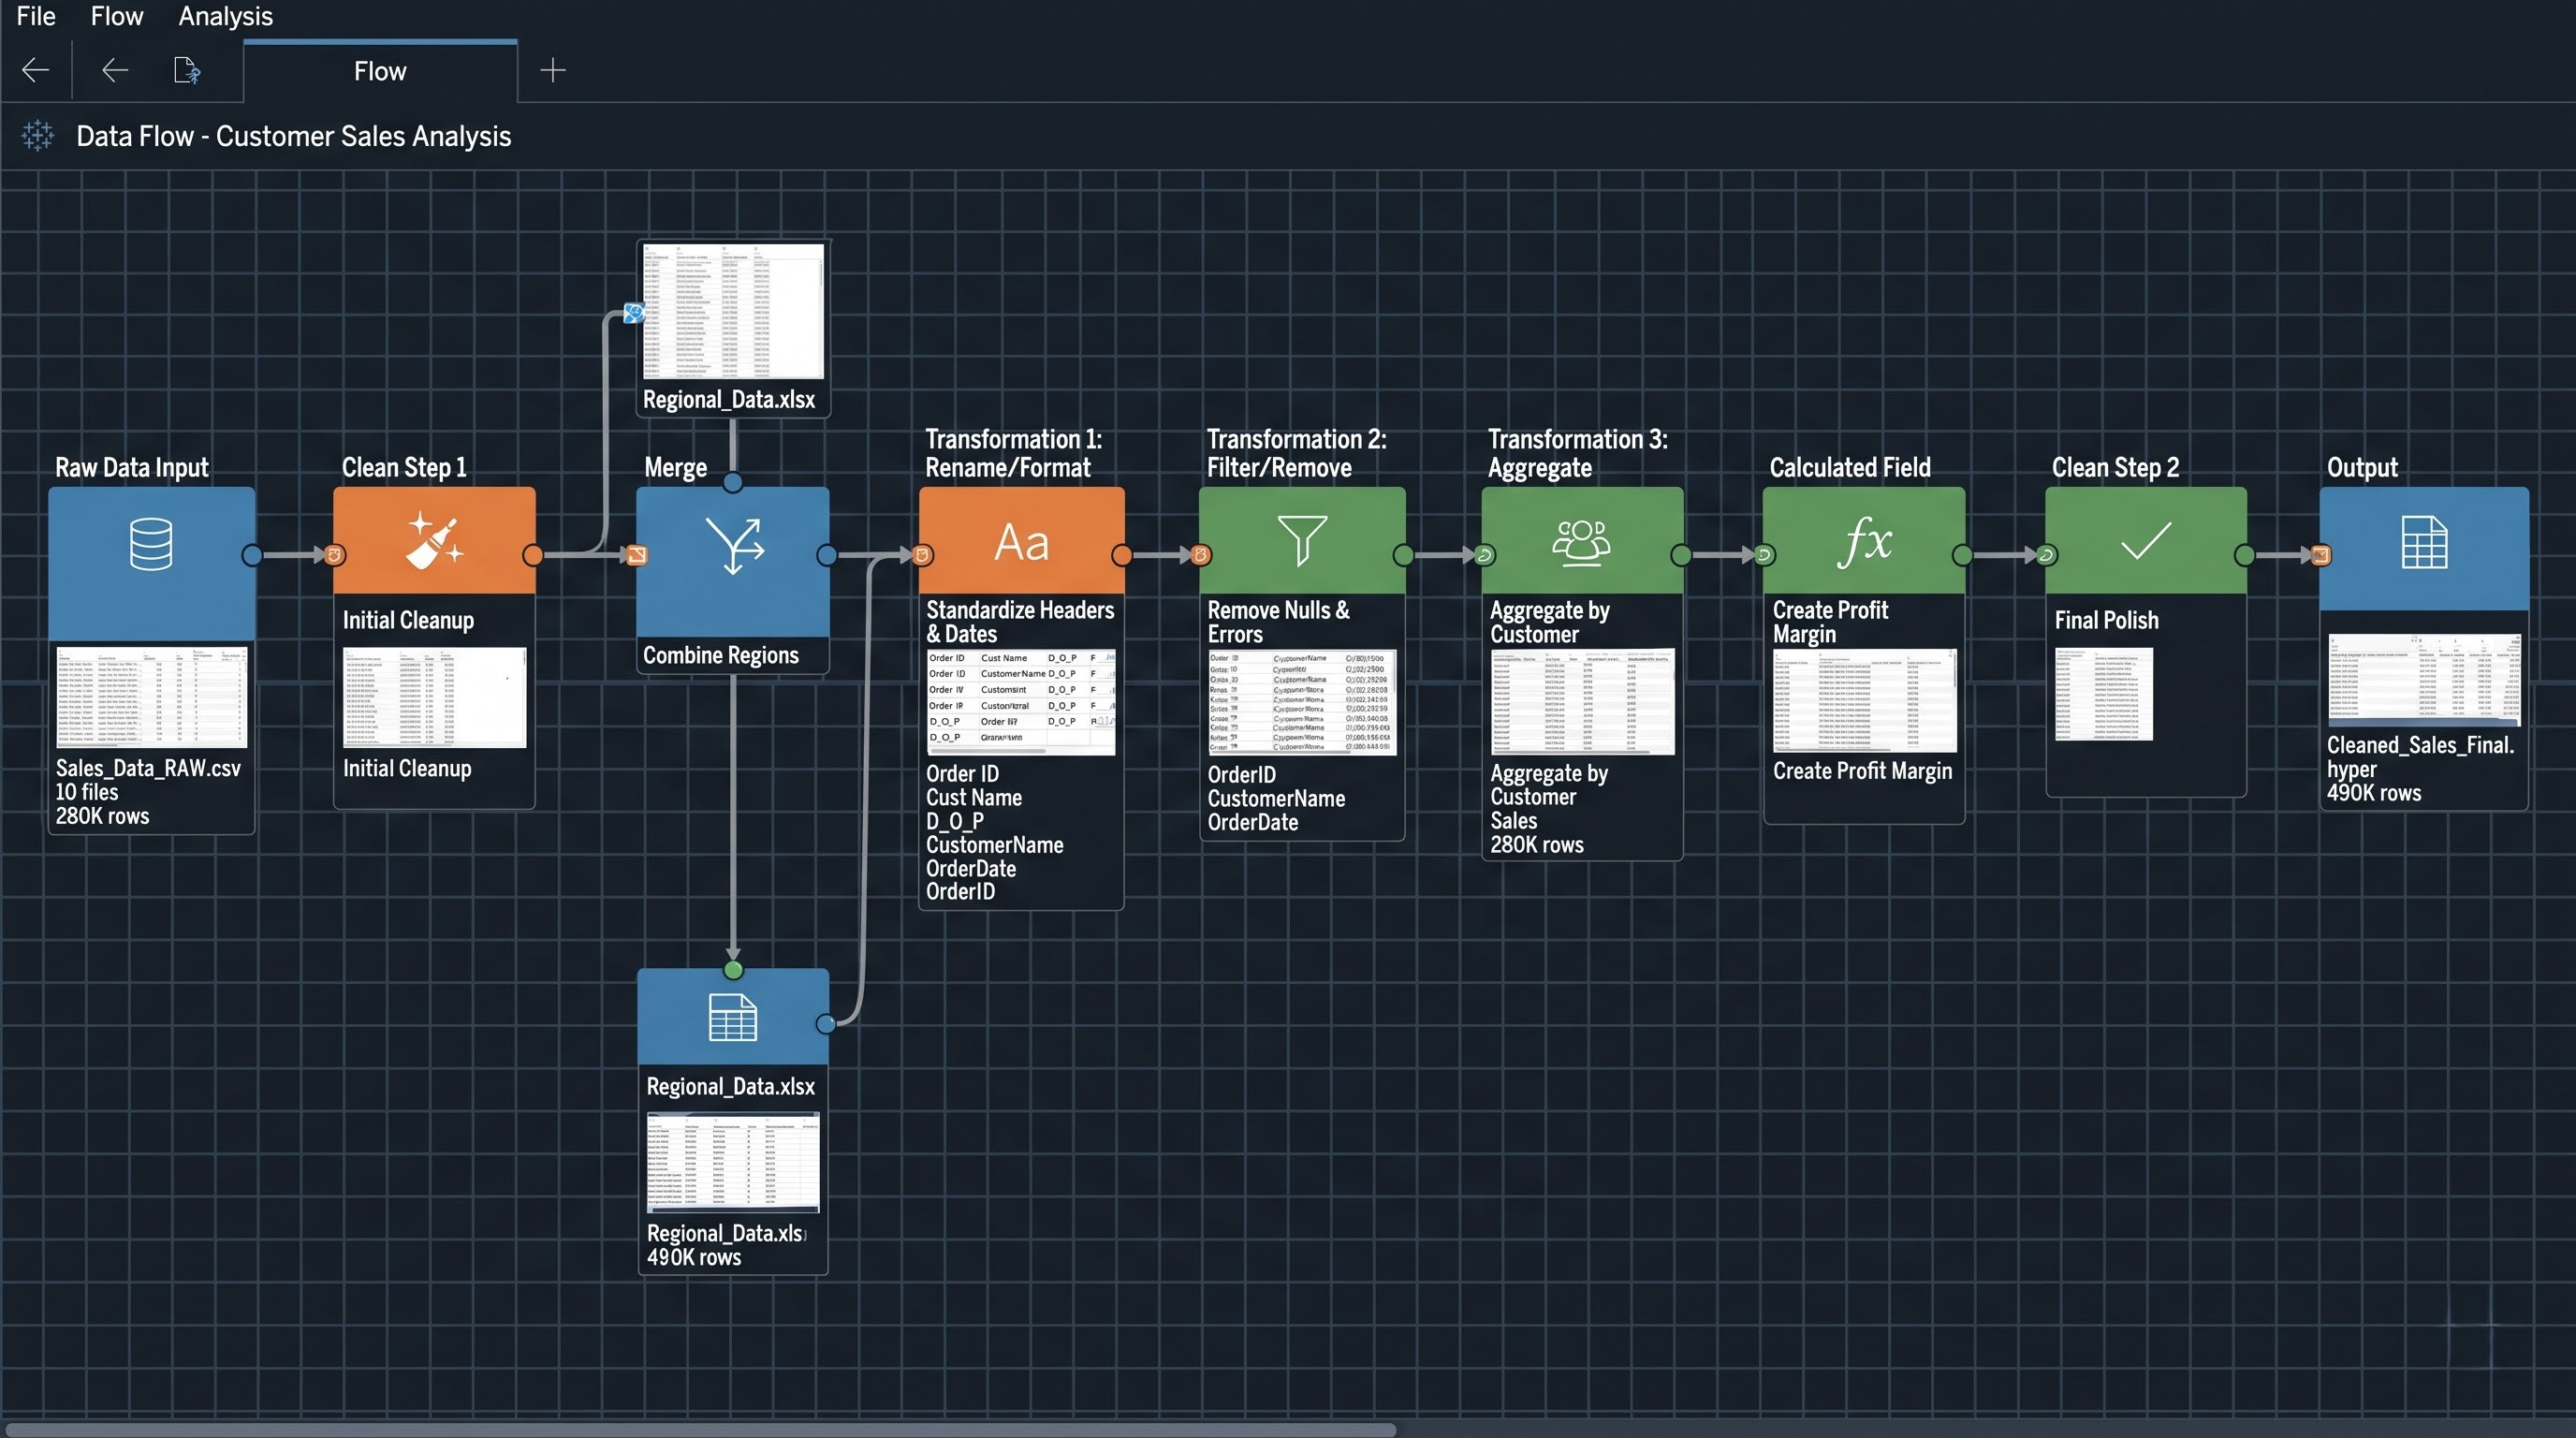Screen dimensions: 2576x1438
Task: Select the Clean Step 1 broom icon
Action: tap(434, 540)
